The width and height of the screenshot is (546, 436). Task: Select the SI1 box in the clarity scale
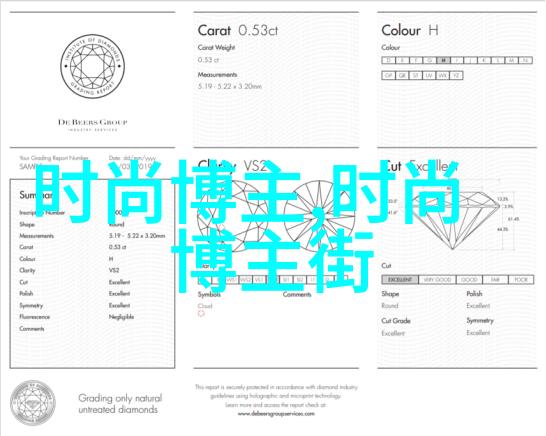(x=286, y=280)
